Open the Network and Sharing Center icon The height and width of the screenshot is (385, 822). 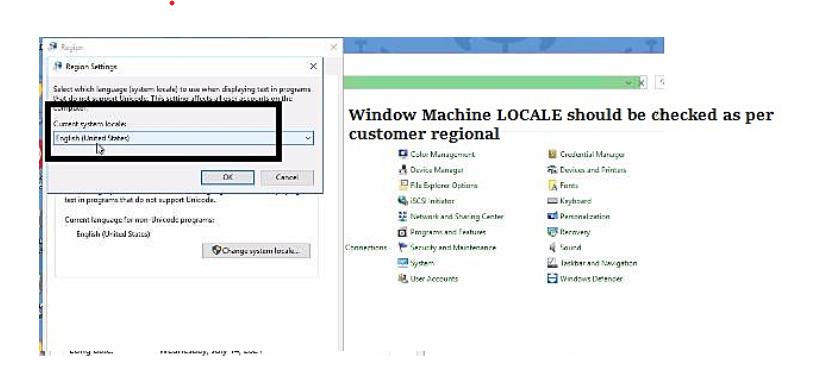pos(403,216)
